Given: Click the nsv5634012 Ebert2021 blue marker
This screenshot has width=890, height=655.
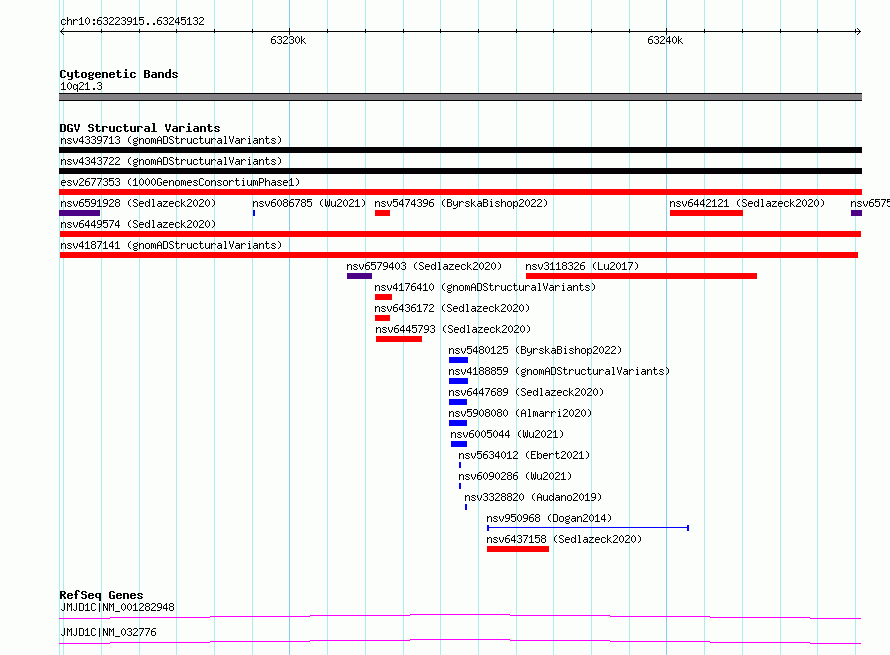Looking at the screenshot, I should coord(460,465).
